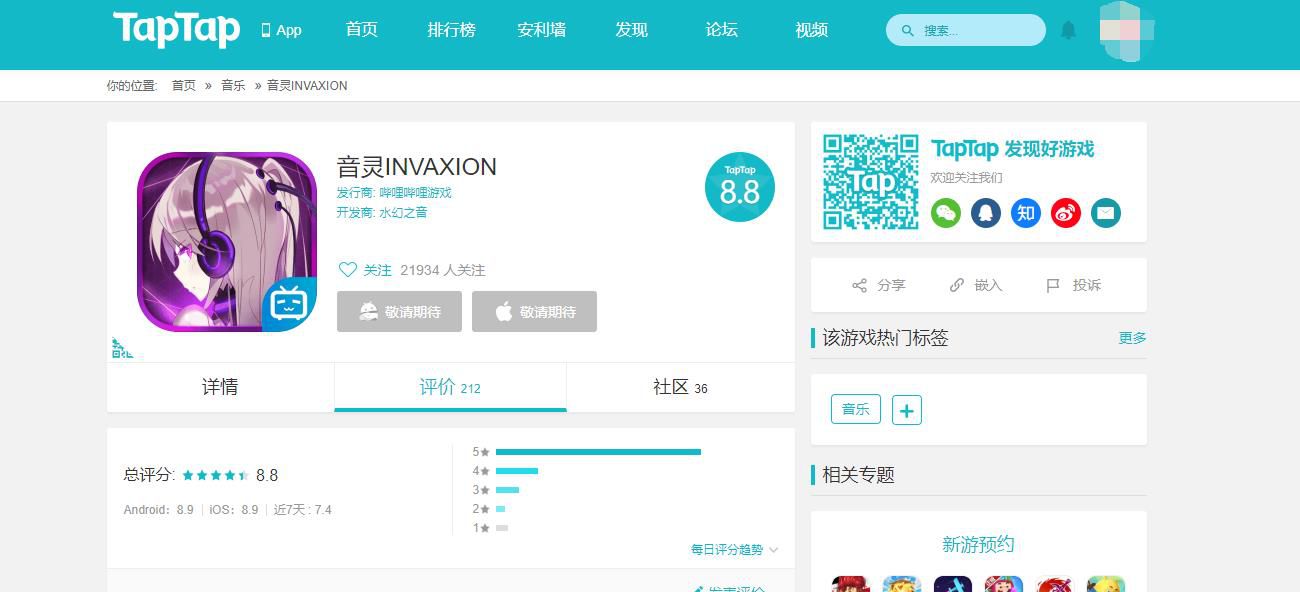Click the plus add-tag button

point(907,410)
